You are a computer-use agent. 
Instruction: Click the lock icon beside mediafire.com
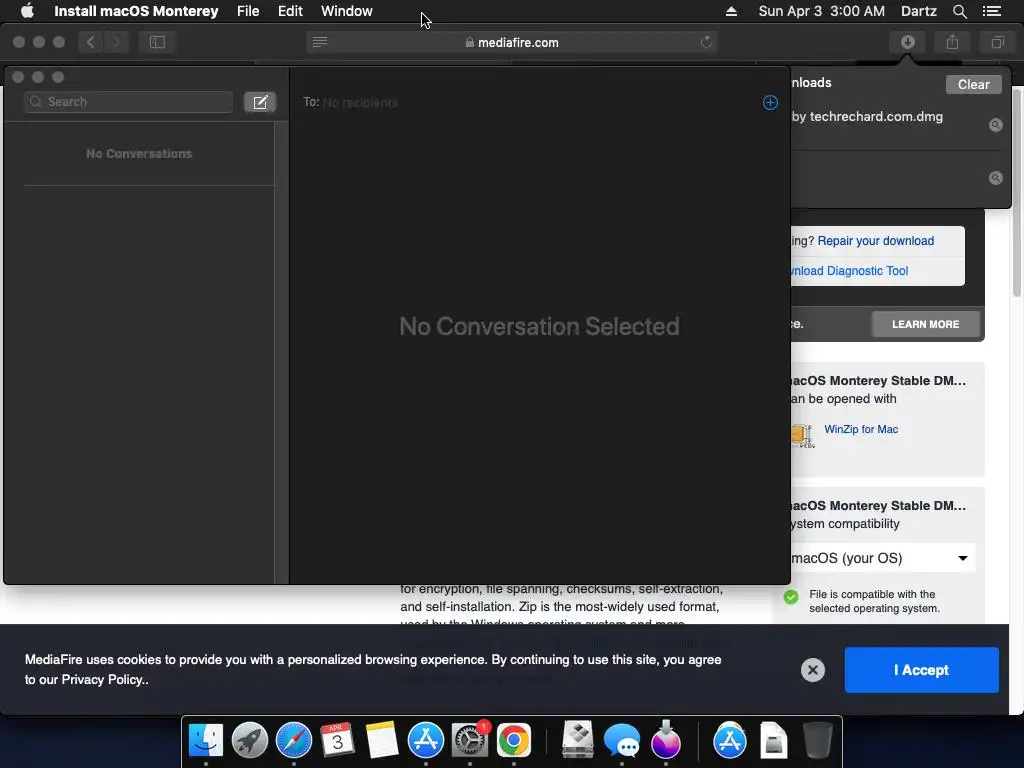(470, 42)
